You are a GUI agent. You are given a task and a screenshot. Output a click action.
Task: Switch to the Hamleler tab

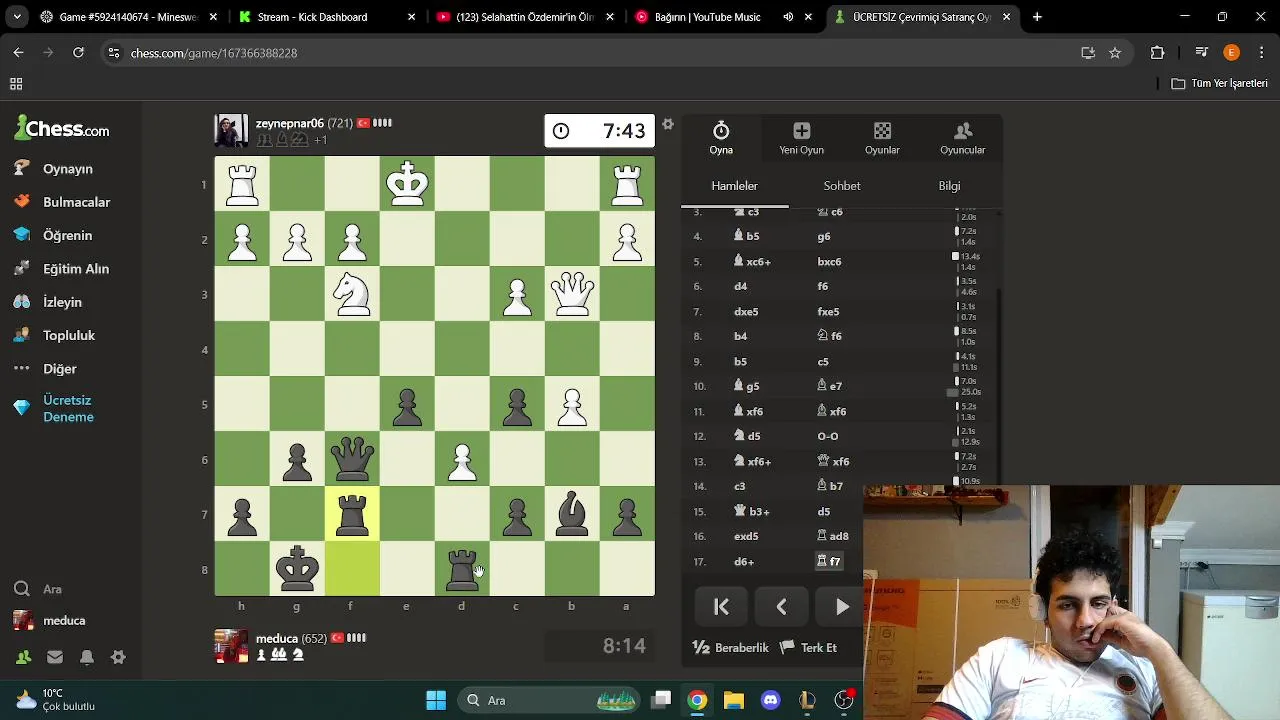pyautogui.click(x=734, y=186)
